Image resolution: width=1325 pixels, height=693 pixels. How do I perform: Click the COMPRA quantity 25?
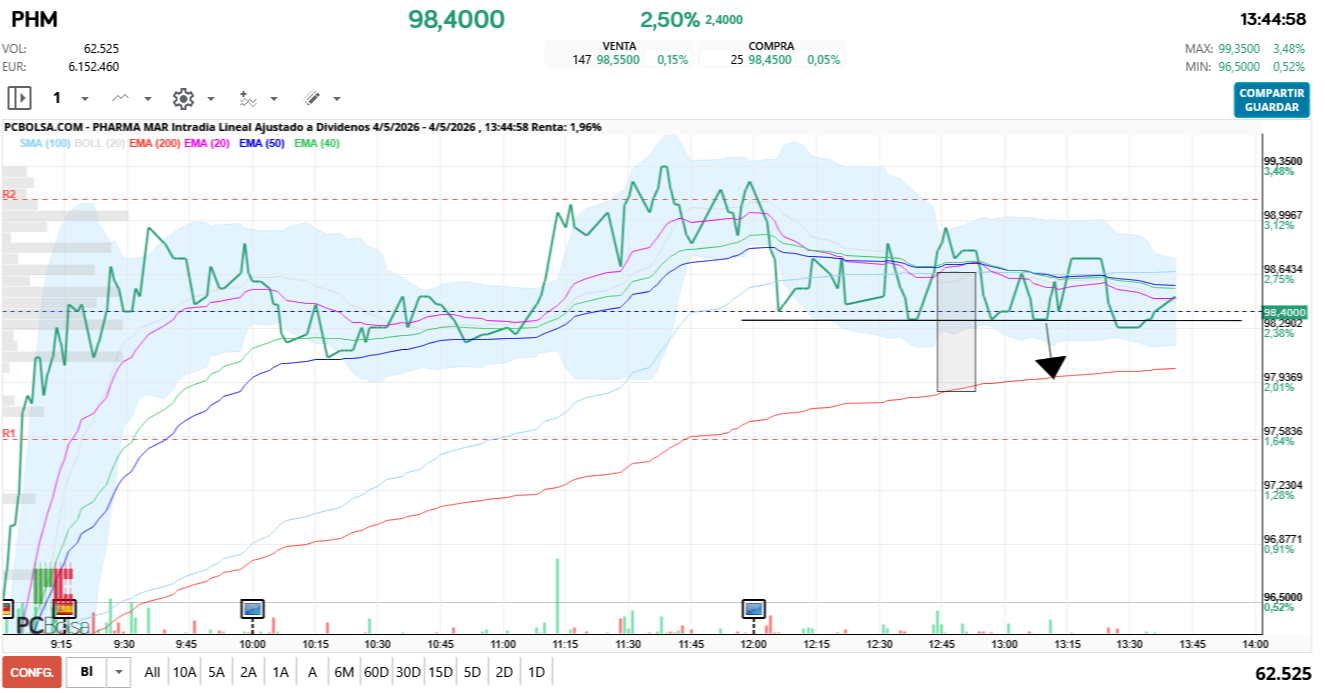[x=737, y=60]
